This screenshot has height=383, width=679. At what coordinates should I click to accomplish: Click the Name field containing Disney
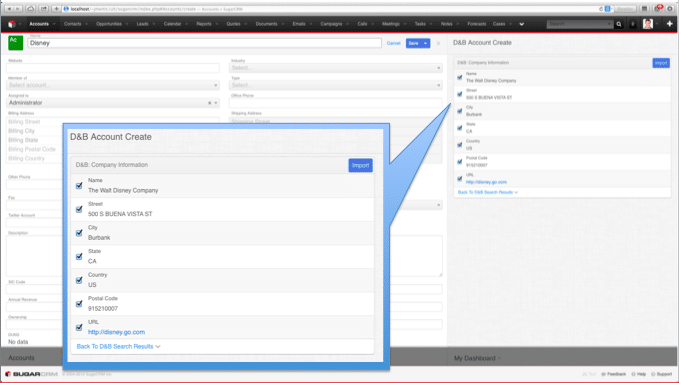click(x=204, y=43)
